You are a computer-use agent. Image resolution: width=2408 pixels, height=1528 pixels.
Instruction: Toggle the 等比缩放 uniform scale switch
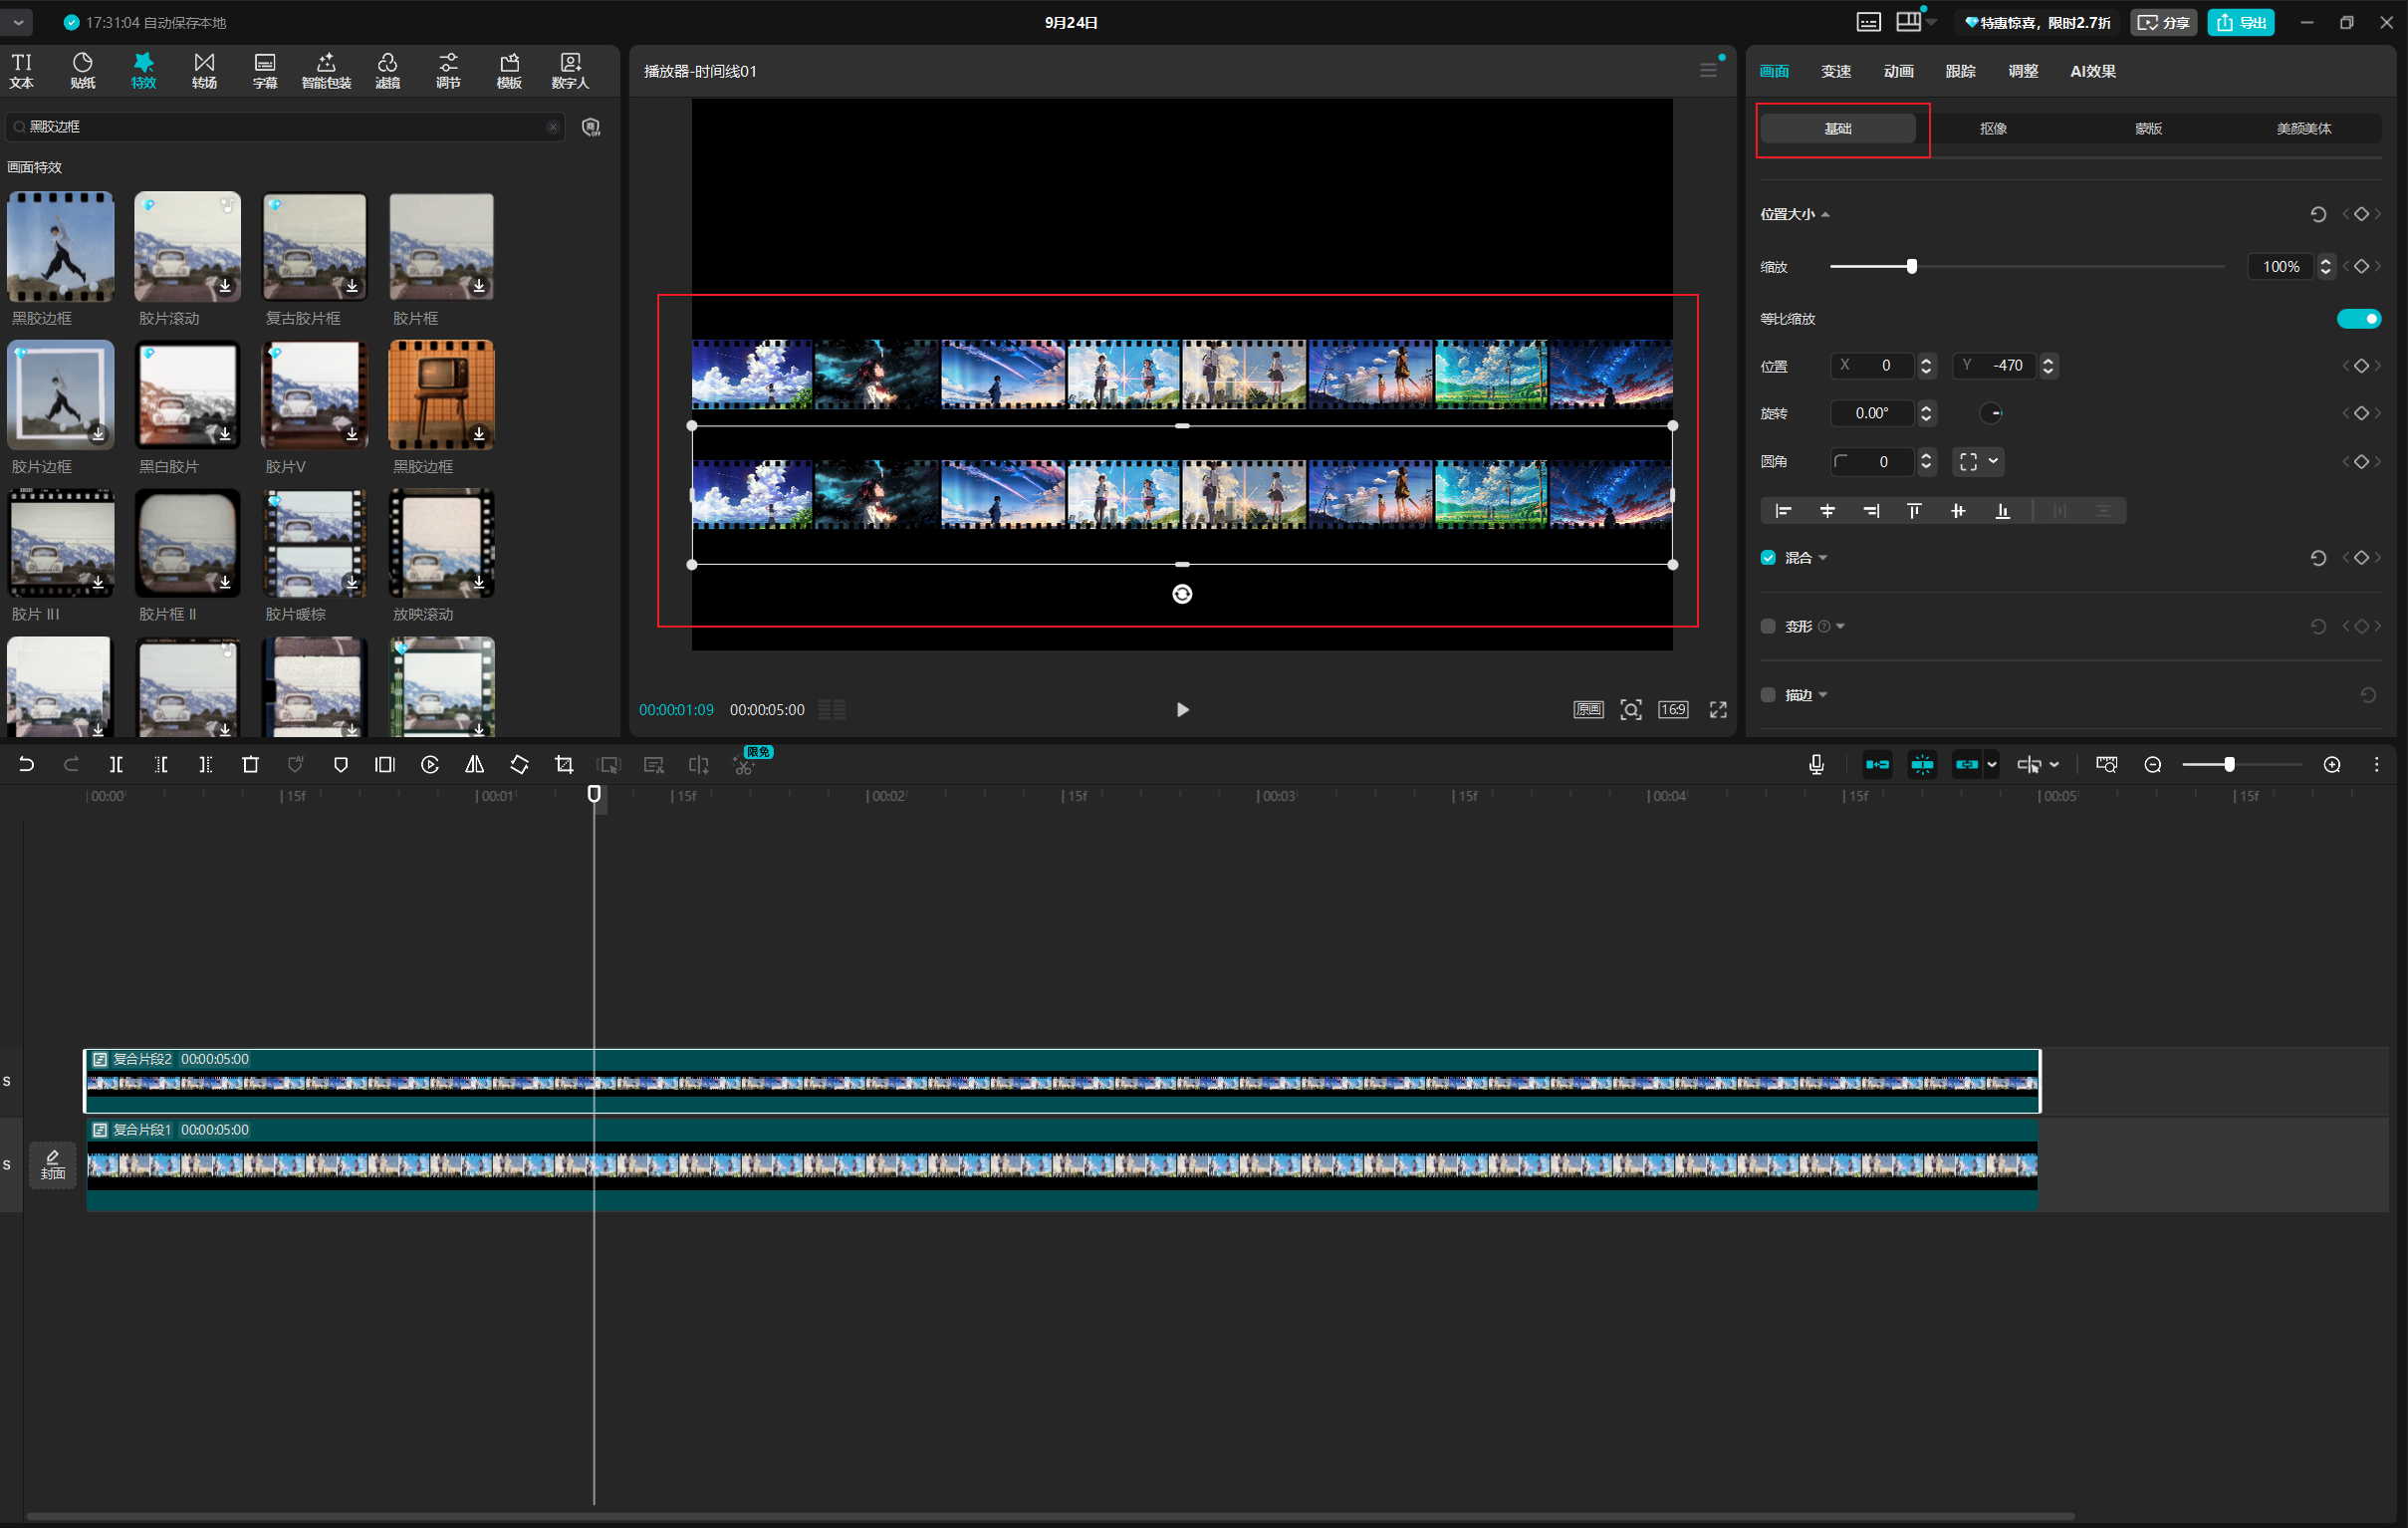point(2359,319)
